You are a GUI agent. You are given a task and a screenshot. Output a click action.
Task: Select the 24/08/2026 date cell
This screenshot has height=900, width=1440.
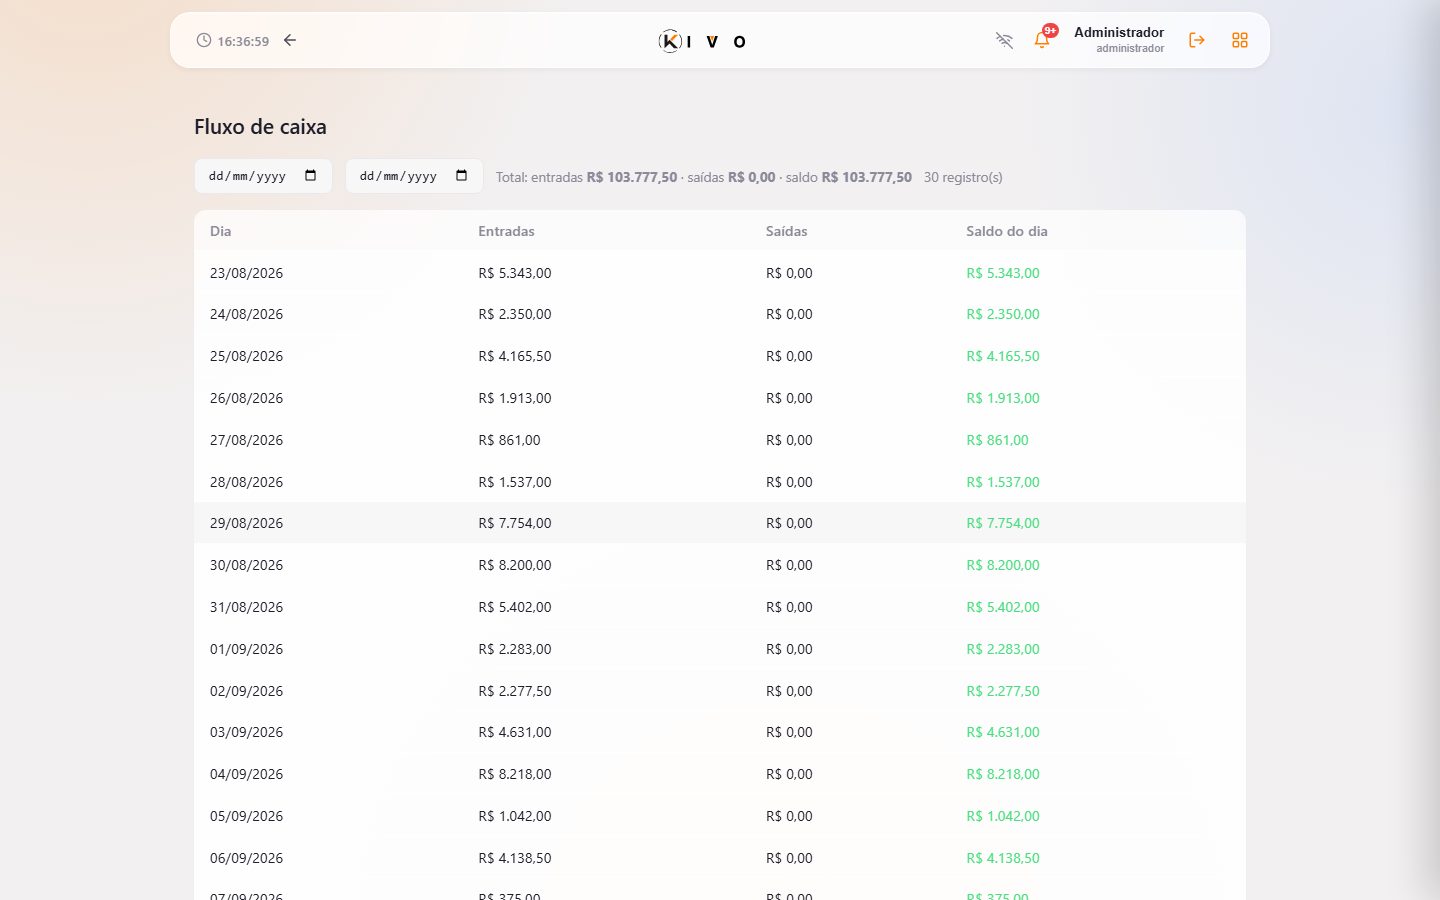click(246, 314)
